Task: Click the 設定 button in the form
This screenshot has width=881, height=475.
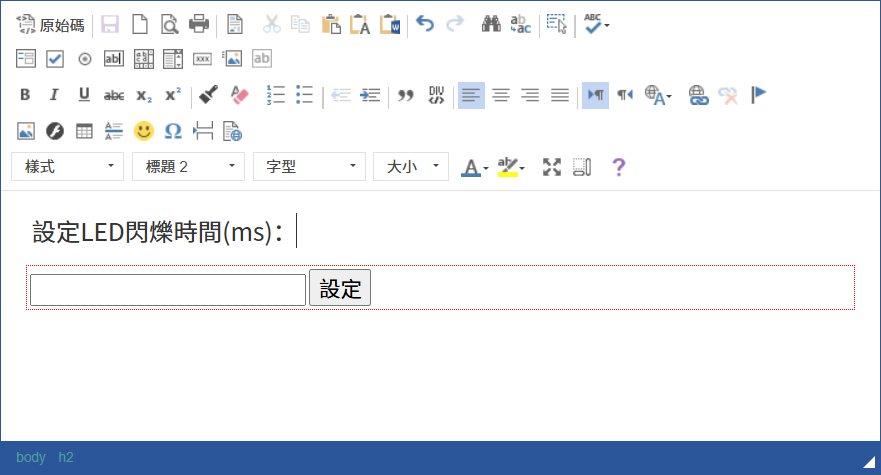Action: tap(340, 289)
